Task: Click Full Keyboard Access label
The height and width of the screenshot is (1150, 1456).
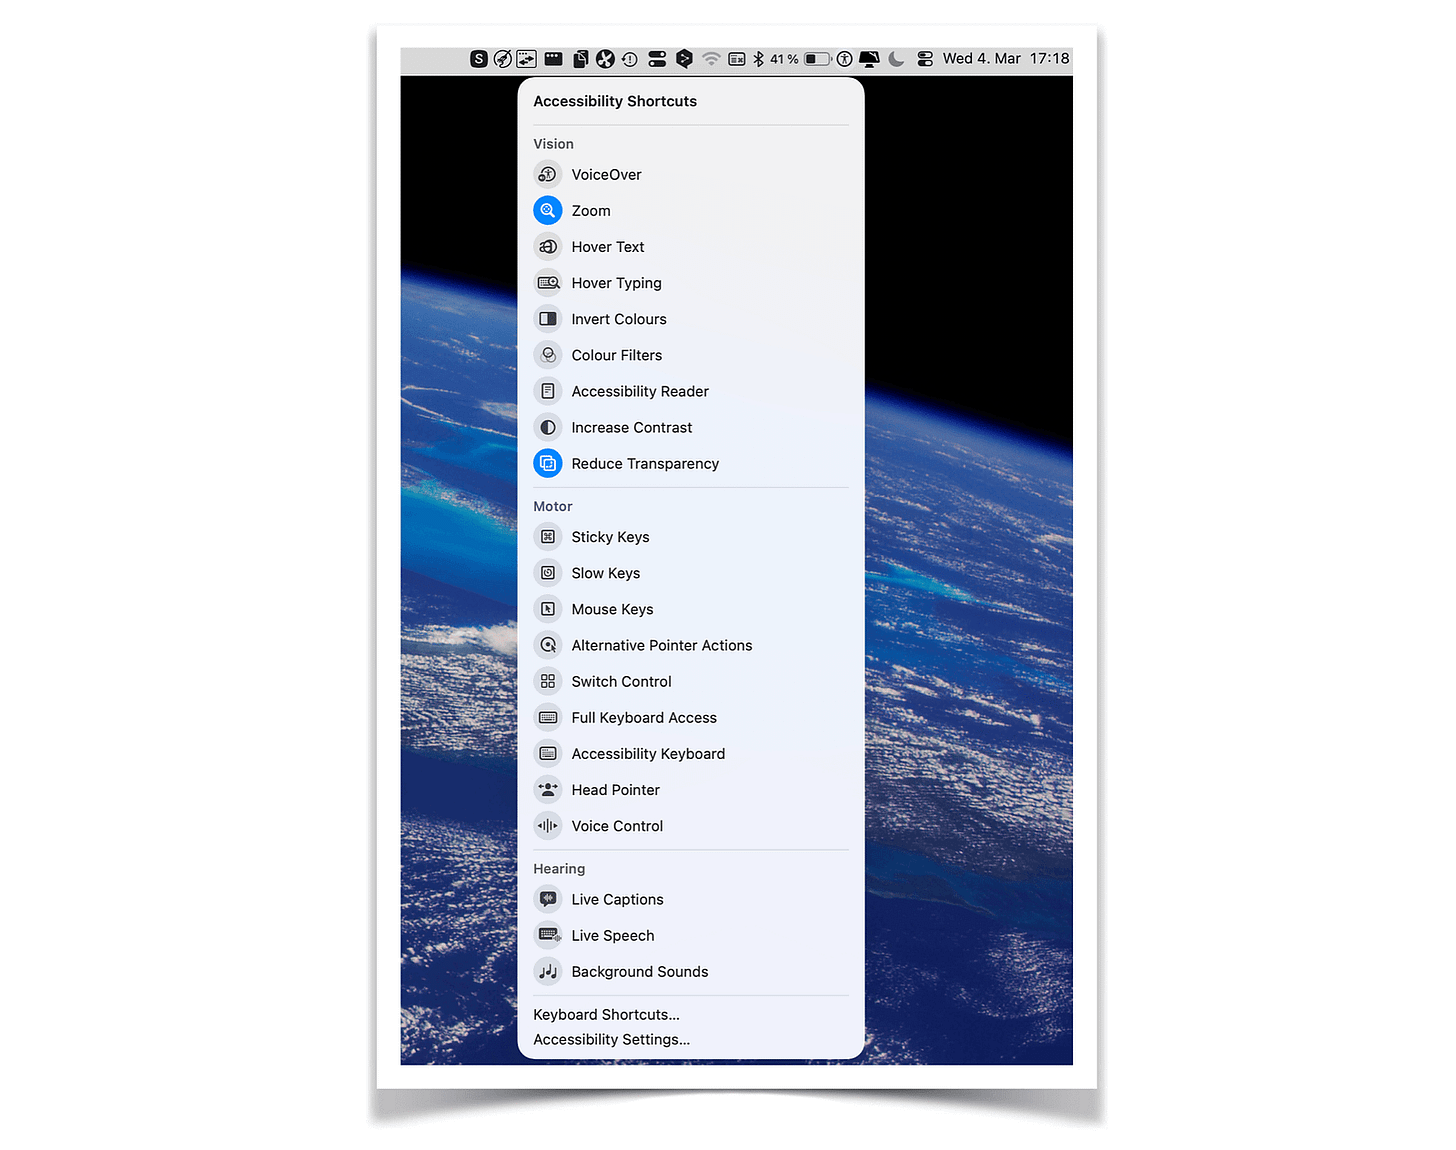Action: pyautogui.click(x=644, y=718)
